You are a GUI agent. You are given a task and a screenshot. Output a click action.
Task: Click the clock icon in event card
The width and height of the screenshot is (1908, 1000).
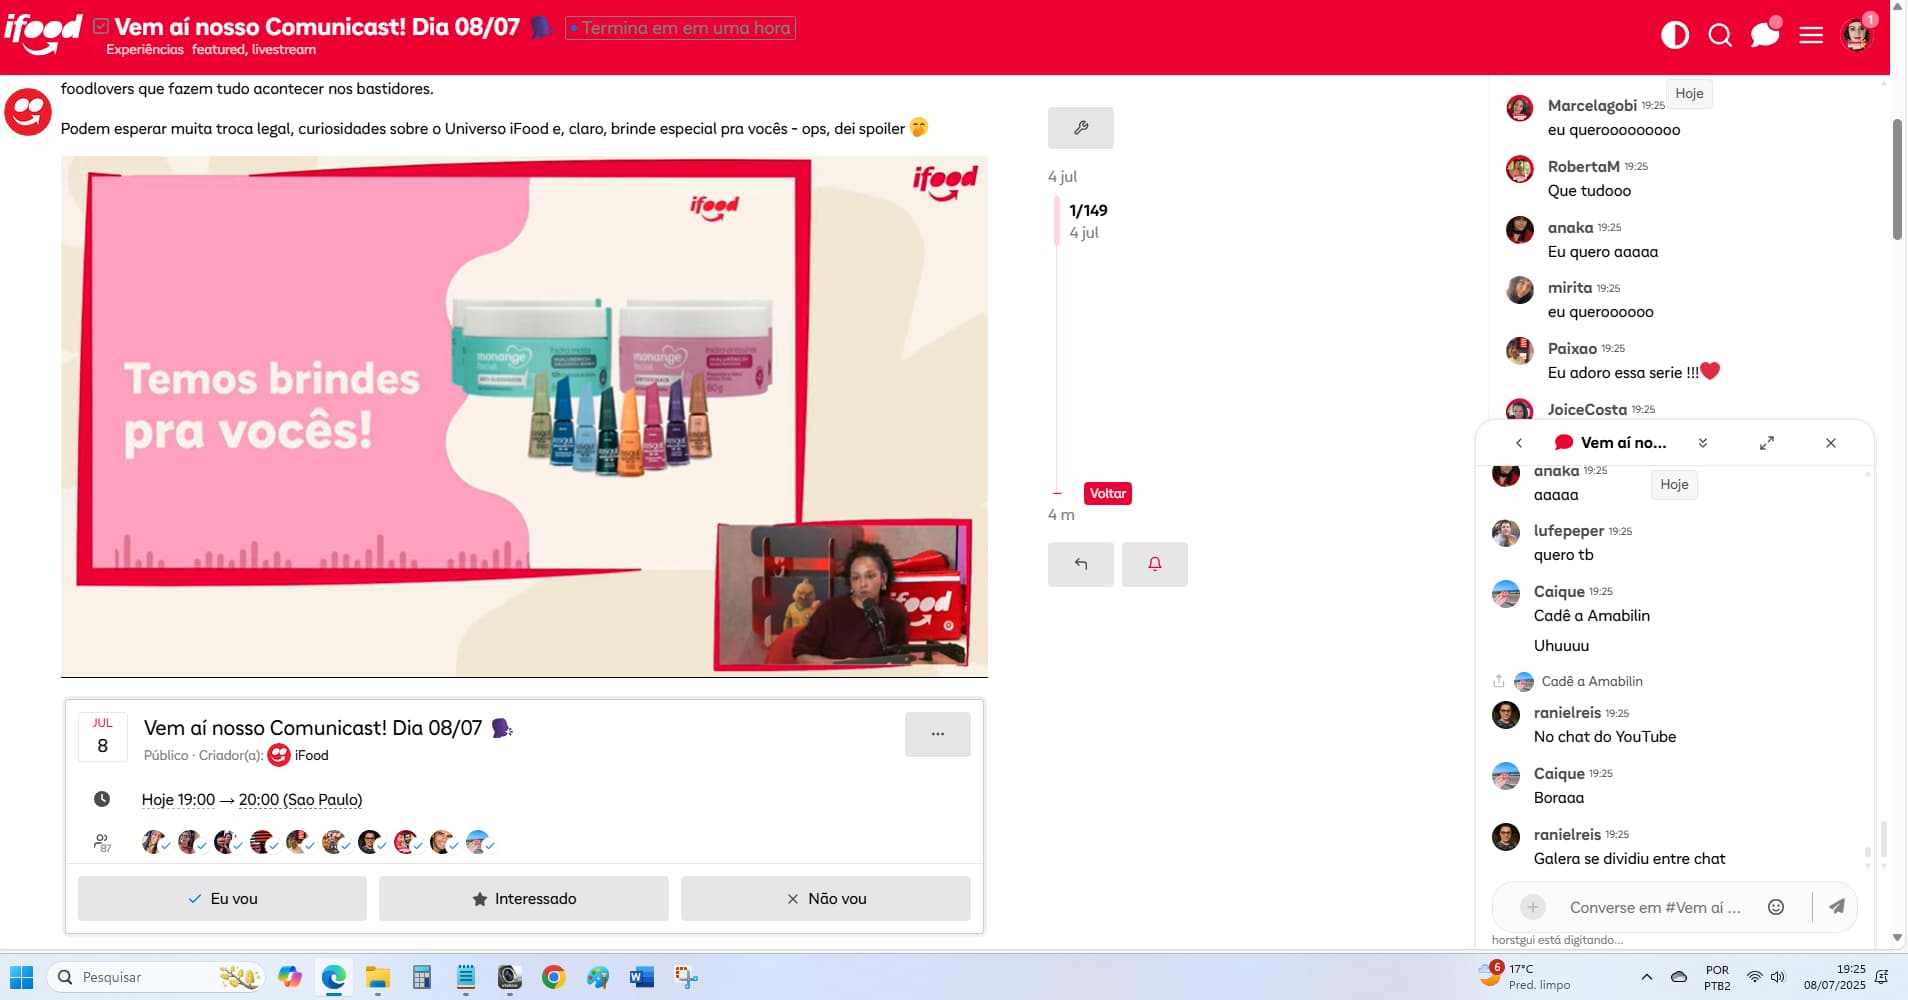[102, 799]
